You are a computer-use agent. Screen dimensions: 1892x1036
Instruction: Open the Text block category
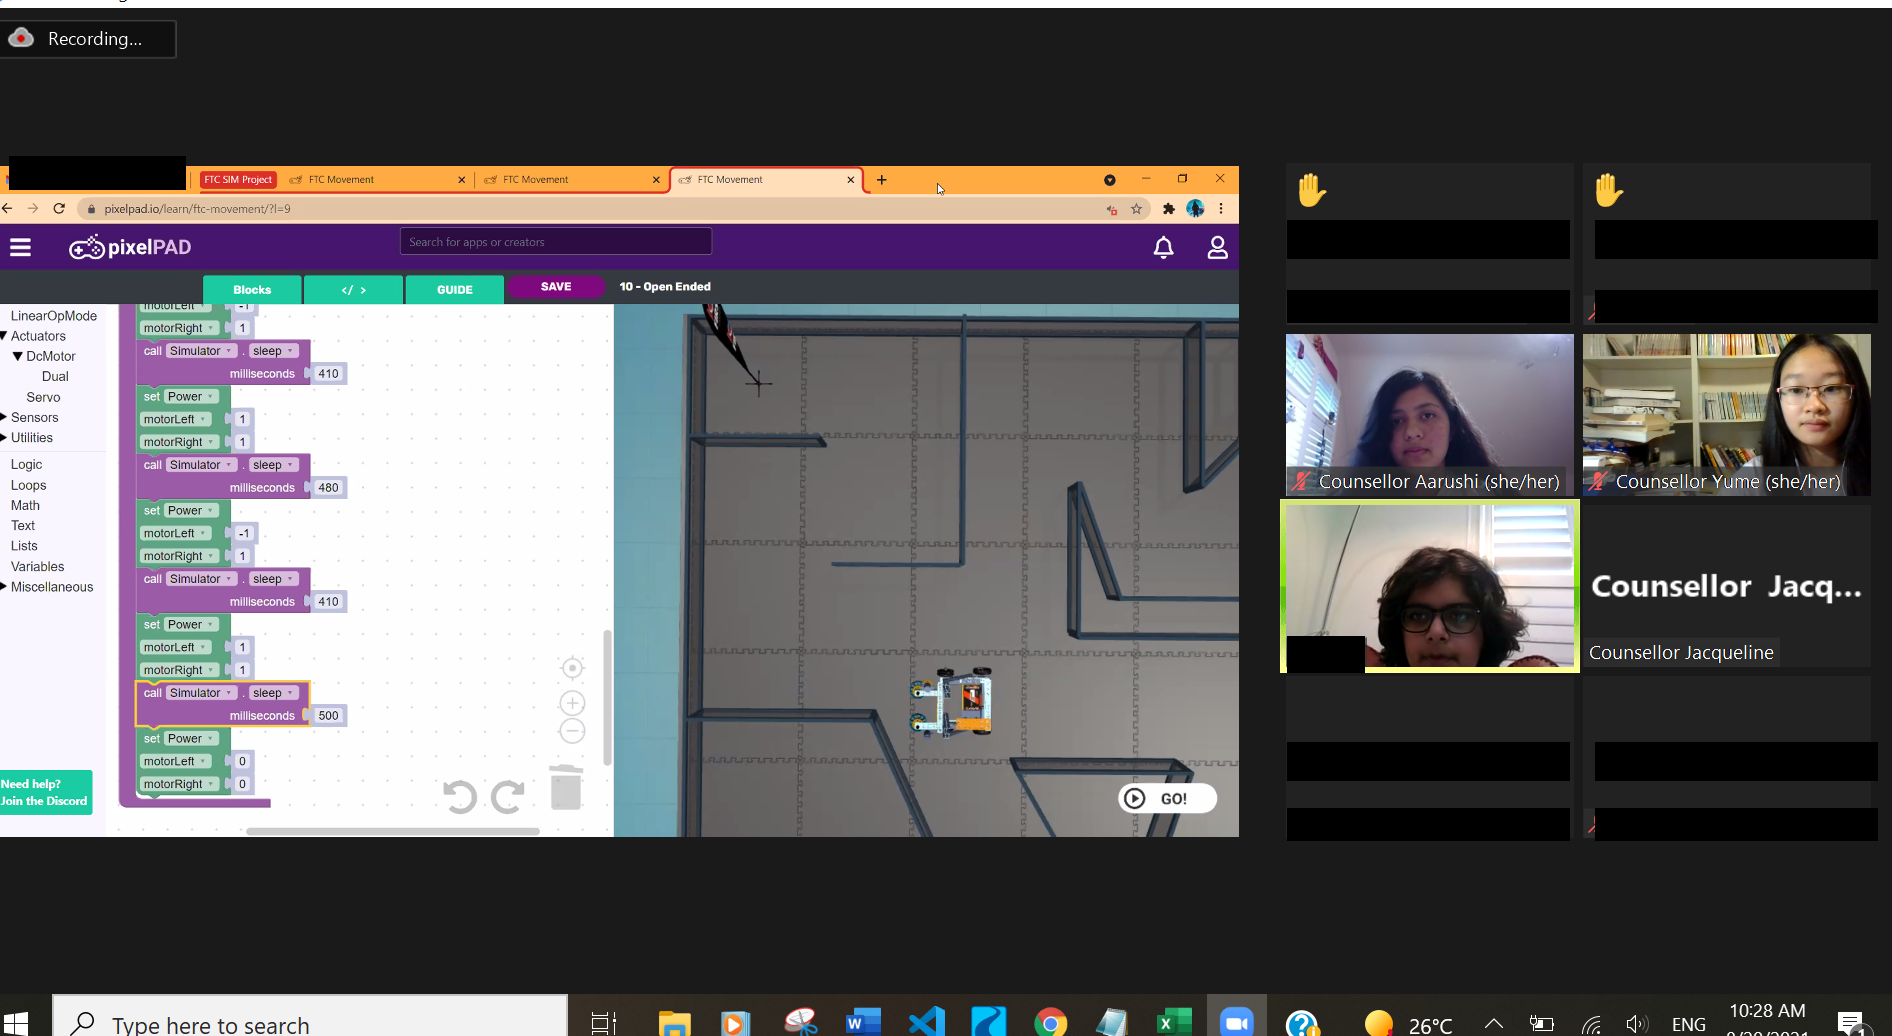click(22, 525)
